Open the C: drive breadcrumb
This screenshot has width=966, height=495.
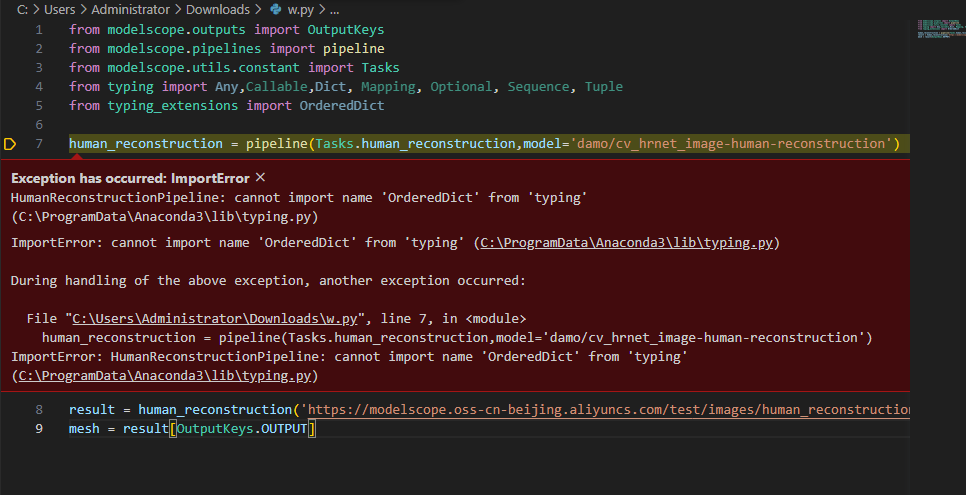(22, 10)
